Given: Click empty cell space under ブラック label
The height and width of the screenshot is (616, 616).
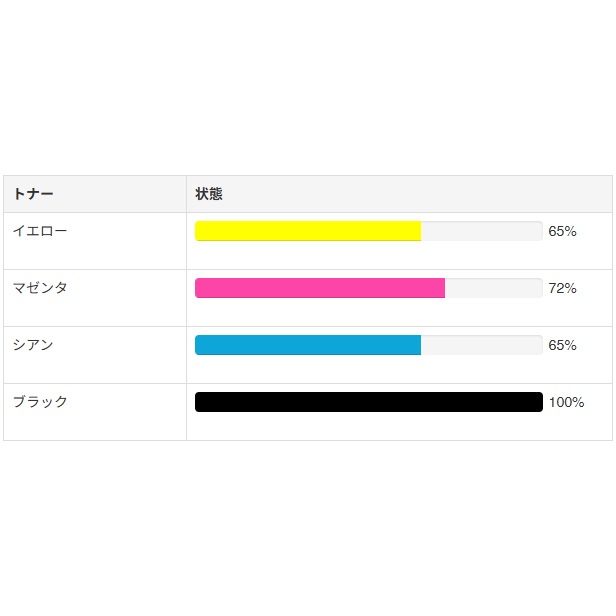Looking at the screenshot, I should coord(95,426).
